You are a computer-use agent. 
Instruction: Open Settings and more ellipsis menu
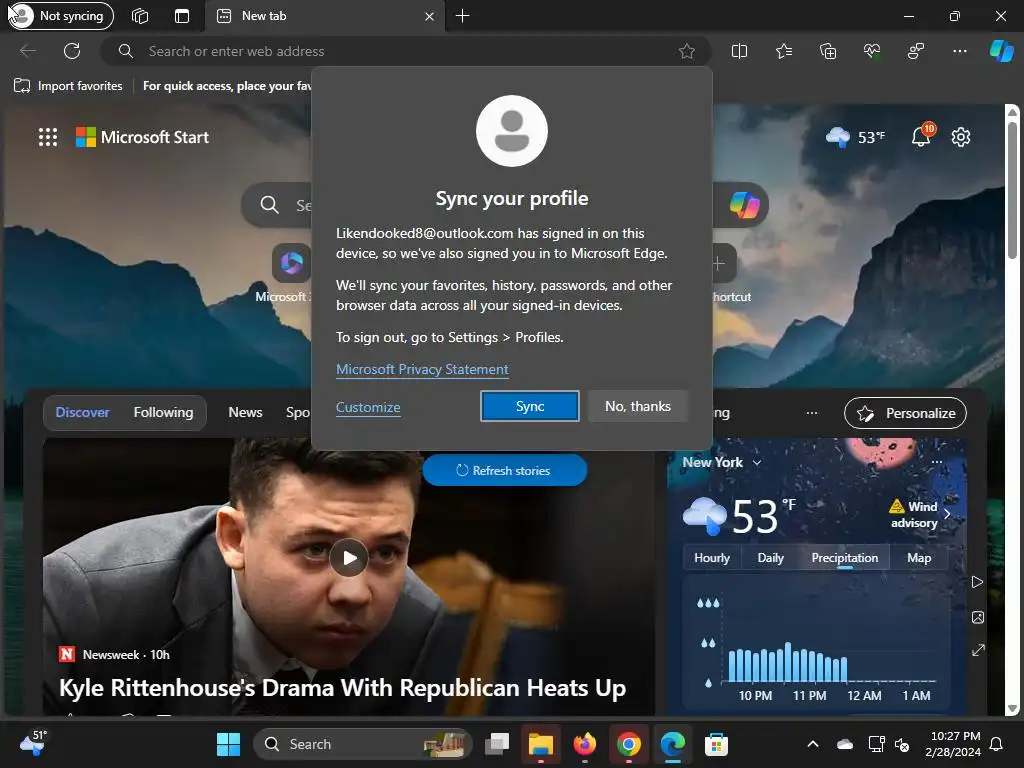pos(959,51)
